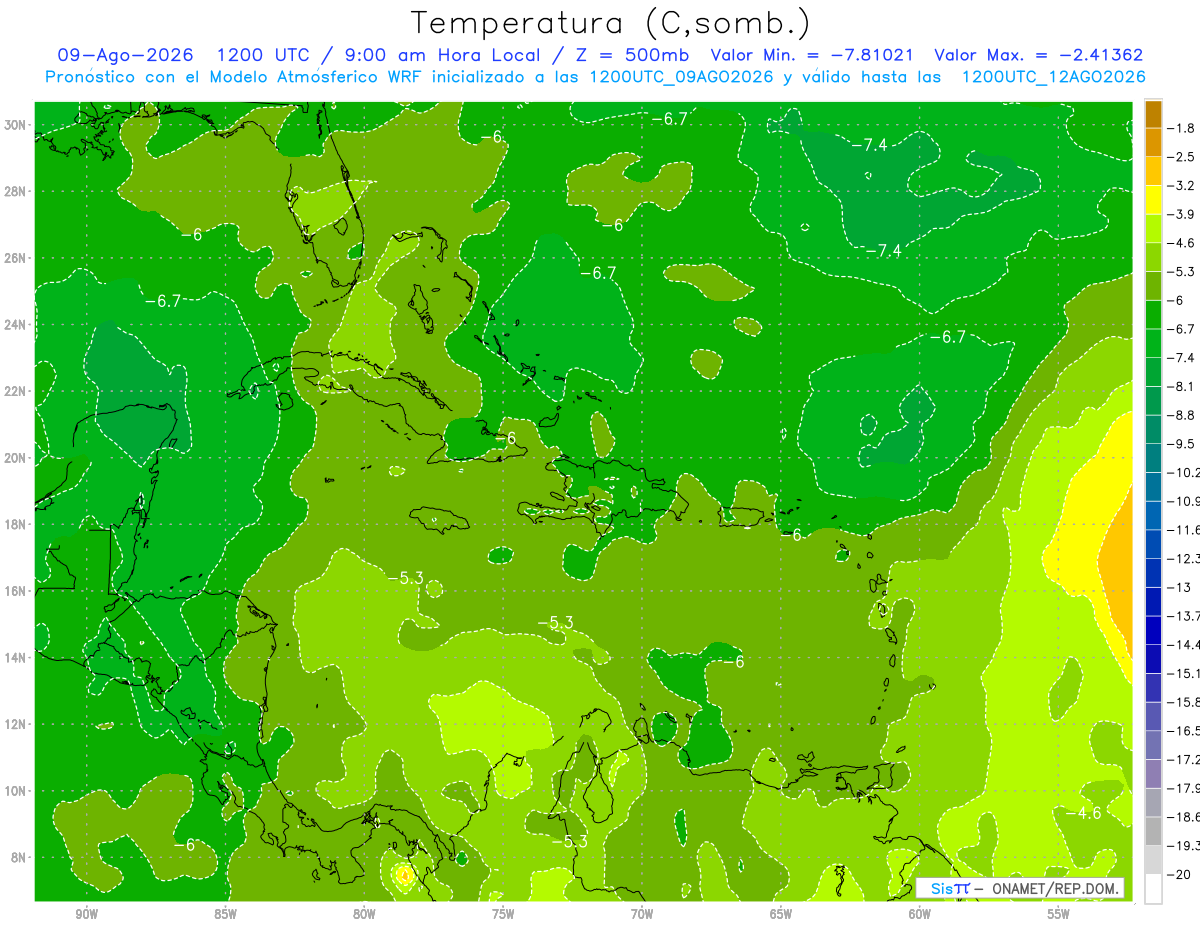The image size is (1200, 927).
Task: Pick the white legend swatch below -20
Action: (x=1153, y=888)
